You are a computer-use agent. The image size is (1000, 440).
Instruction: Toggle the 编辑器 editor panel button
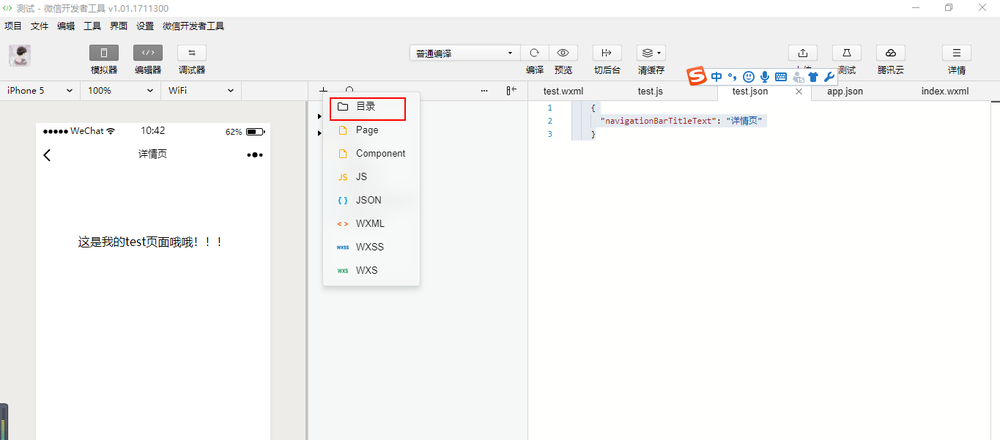tap(147, 53)
